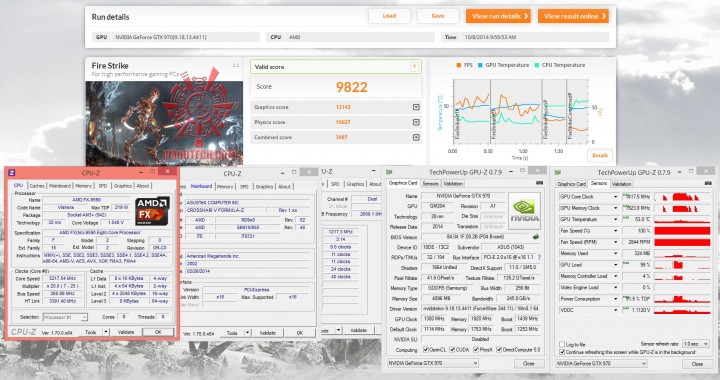Click Tools button in second CPU-Z Mainboard window
This screenshot has width=720, height=380.
[x=232, y=333]
